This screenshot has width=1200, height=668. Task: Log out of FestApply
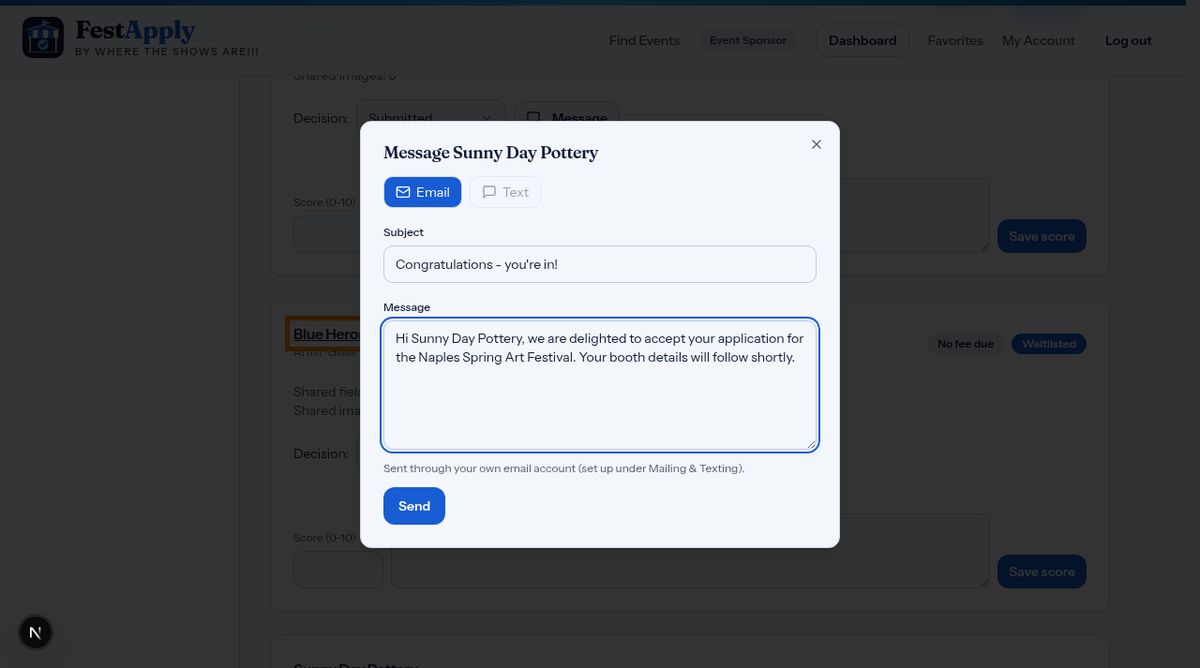(1128, 41)
